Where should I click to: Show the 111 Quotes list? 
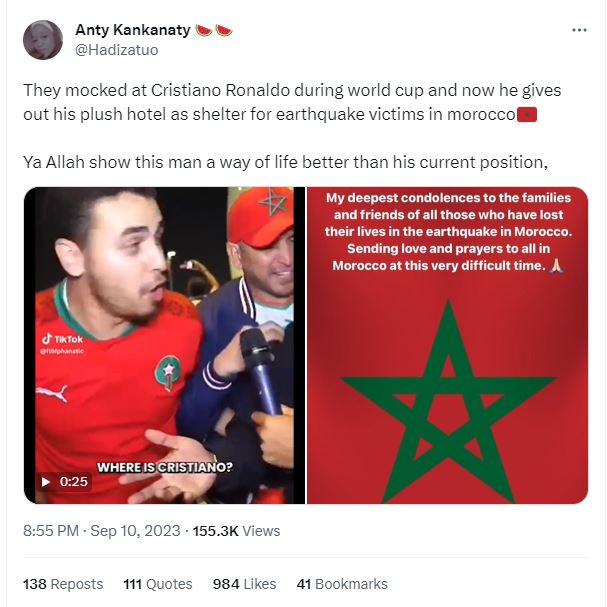(158, 584)
